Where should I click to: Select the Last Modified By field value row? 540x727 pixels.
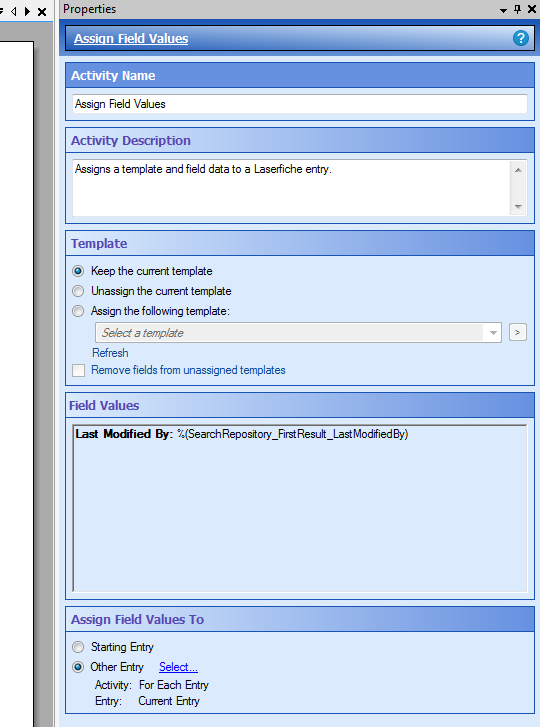pyautogui.click(x=299, y=434)
